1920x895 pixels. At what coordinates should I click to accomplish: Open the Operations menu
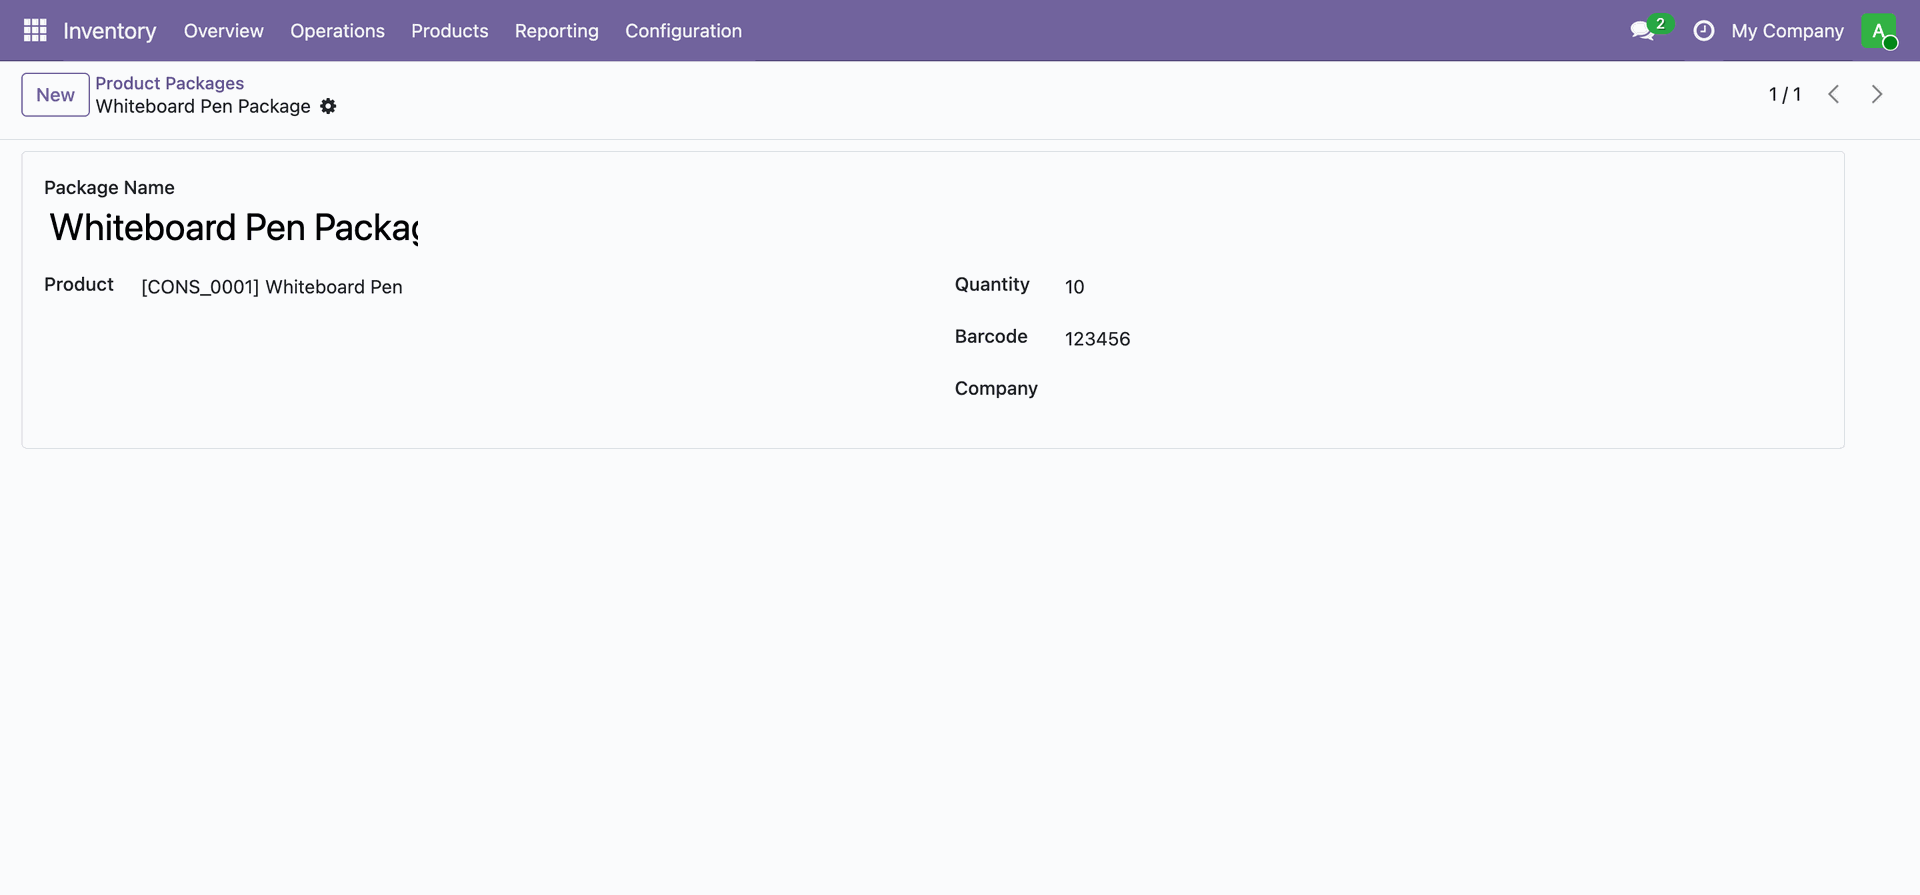click(337, 31)
